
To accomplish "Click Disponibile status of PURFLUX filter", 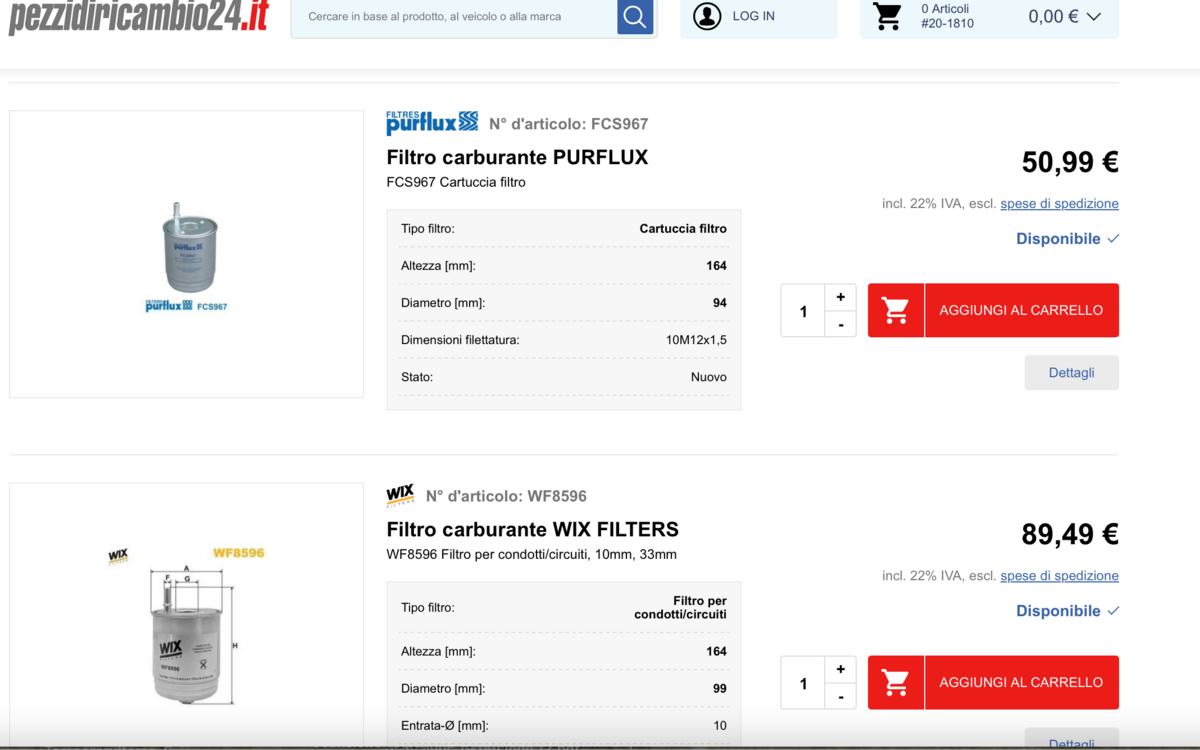I will coord(1067,238).
